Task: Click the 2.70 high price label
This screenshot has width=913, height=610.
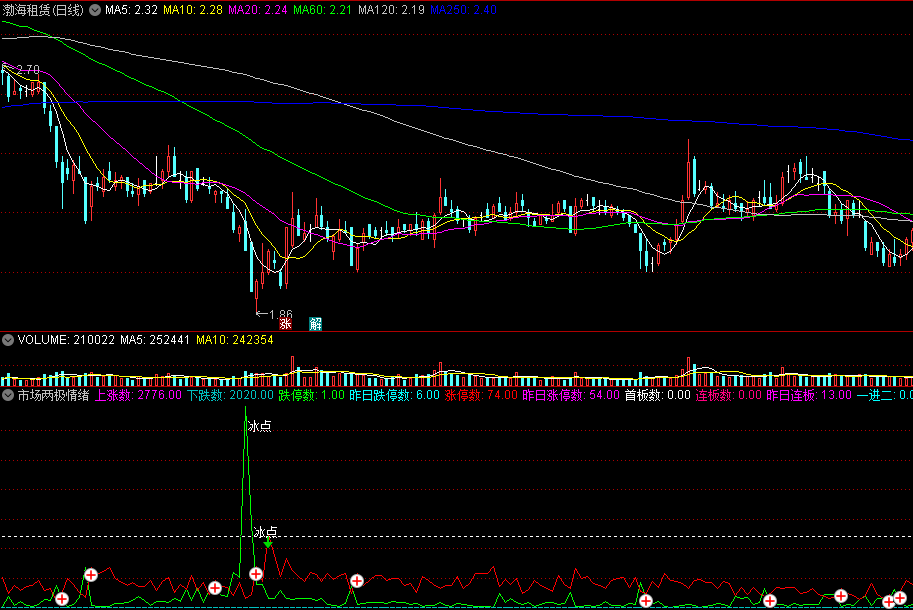Action: pyautogui.click(x=28, y=70)
